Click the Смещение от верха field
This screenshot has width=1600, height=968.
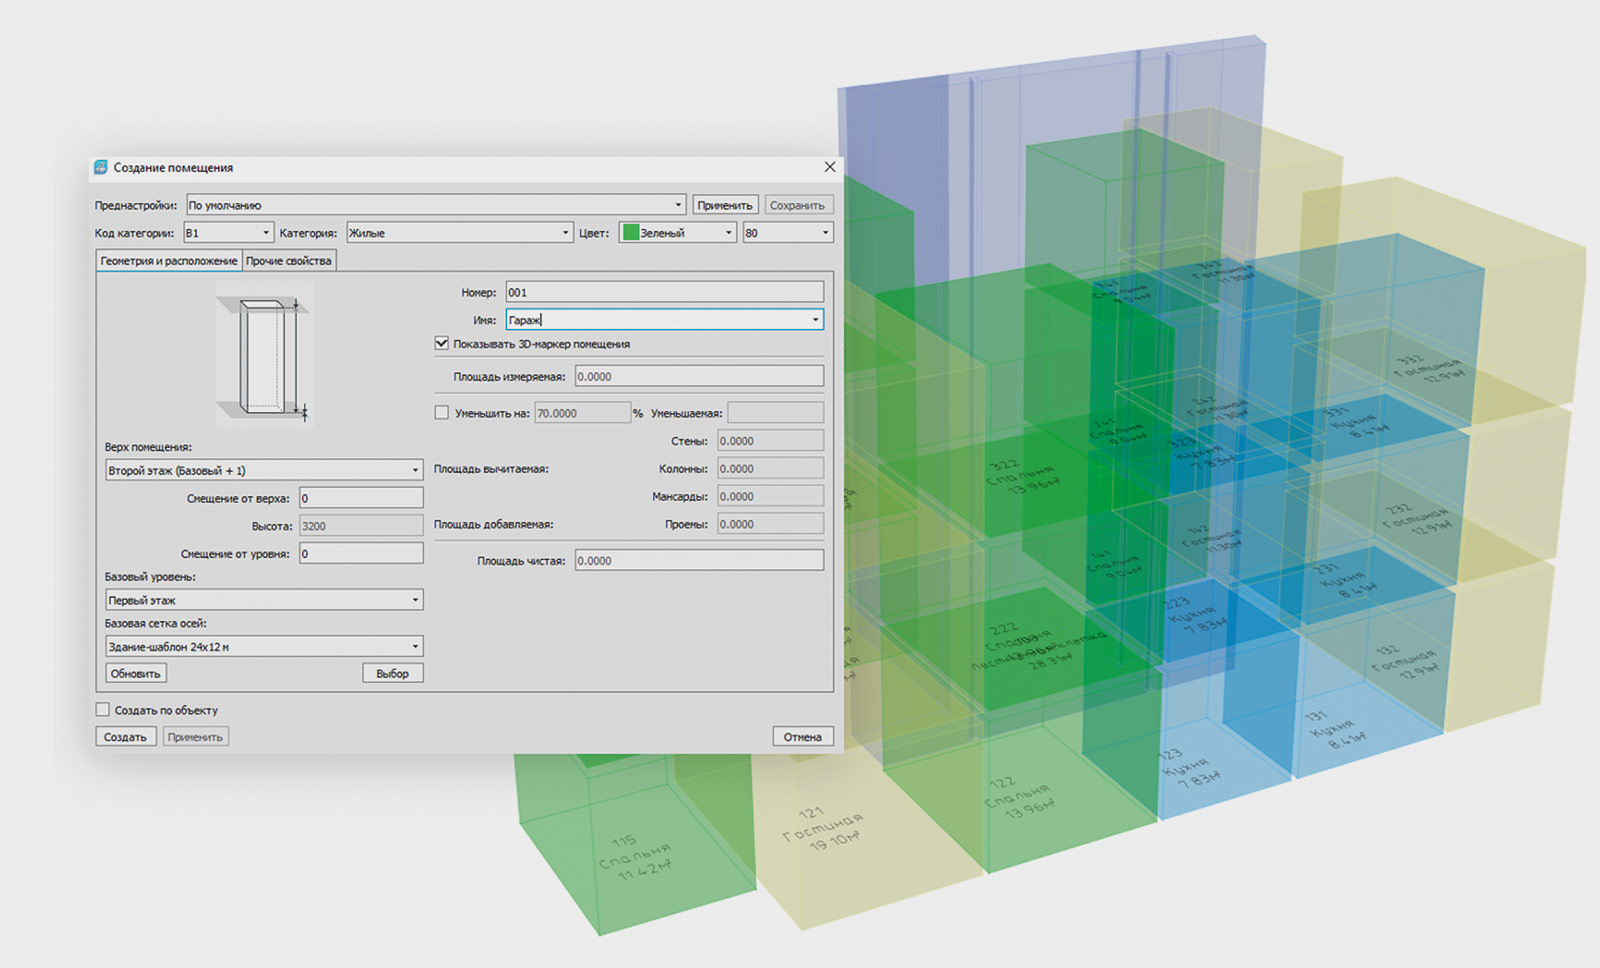[x=361, y=498]
